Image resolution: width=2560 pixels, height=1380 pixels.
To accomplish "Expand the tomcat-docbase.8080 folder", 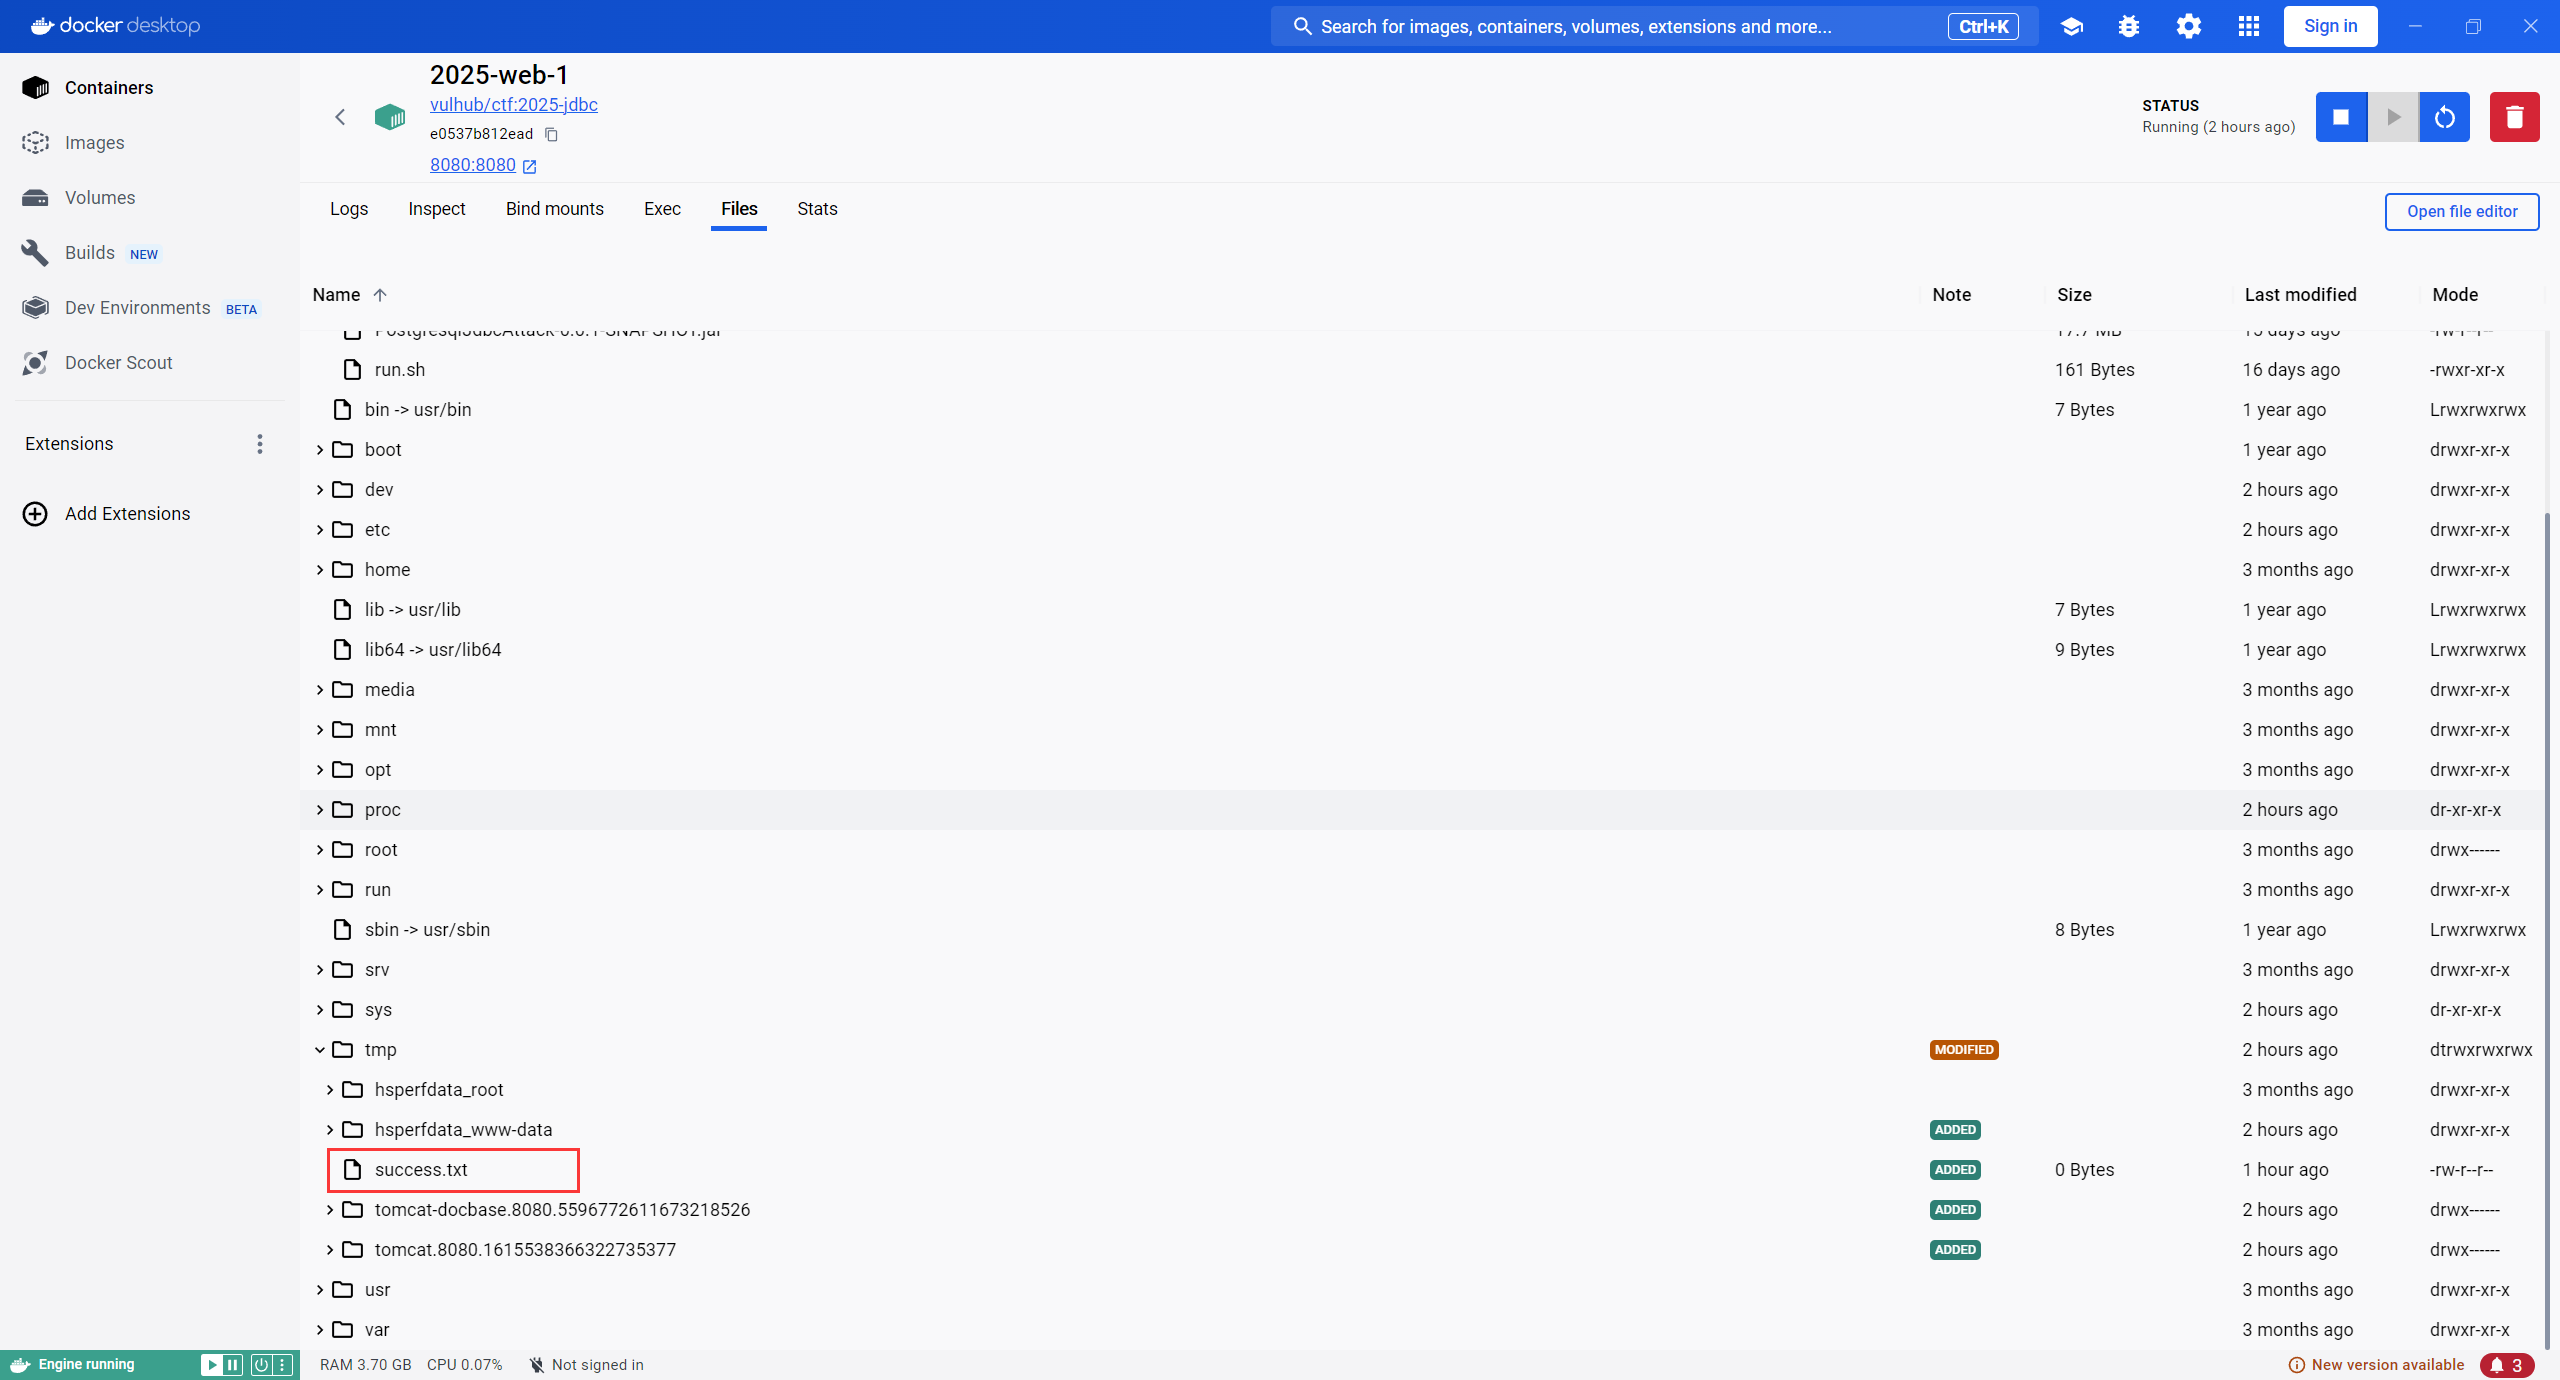I will coord(330,1210).
